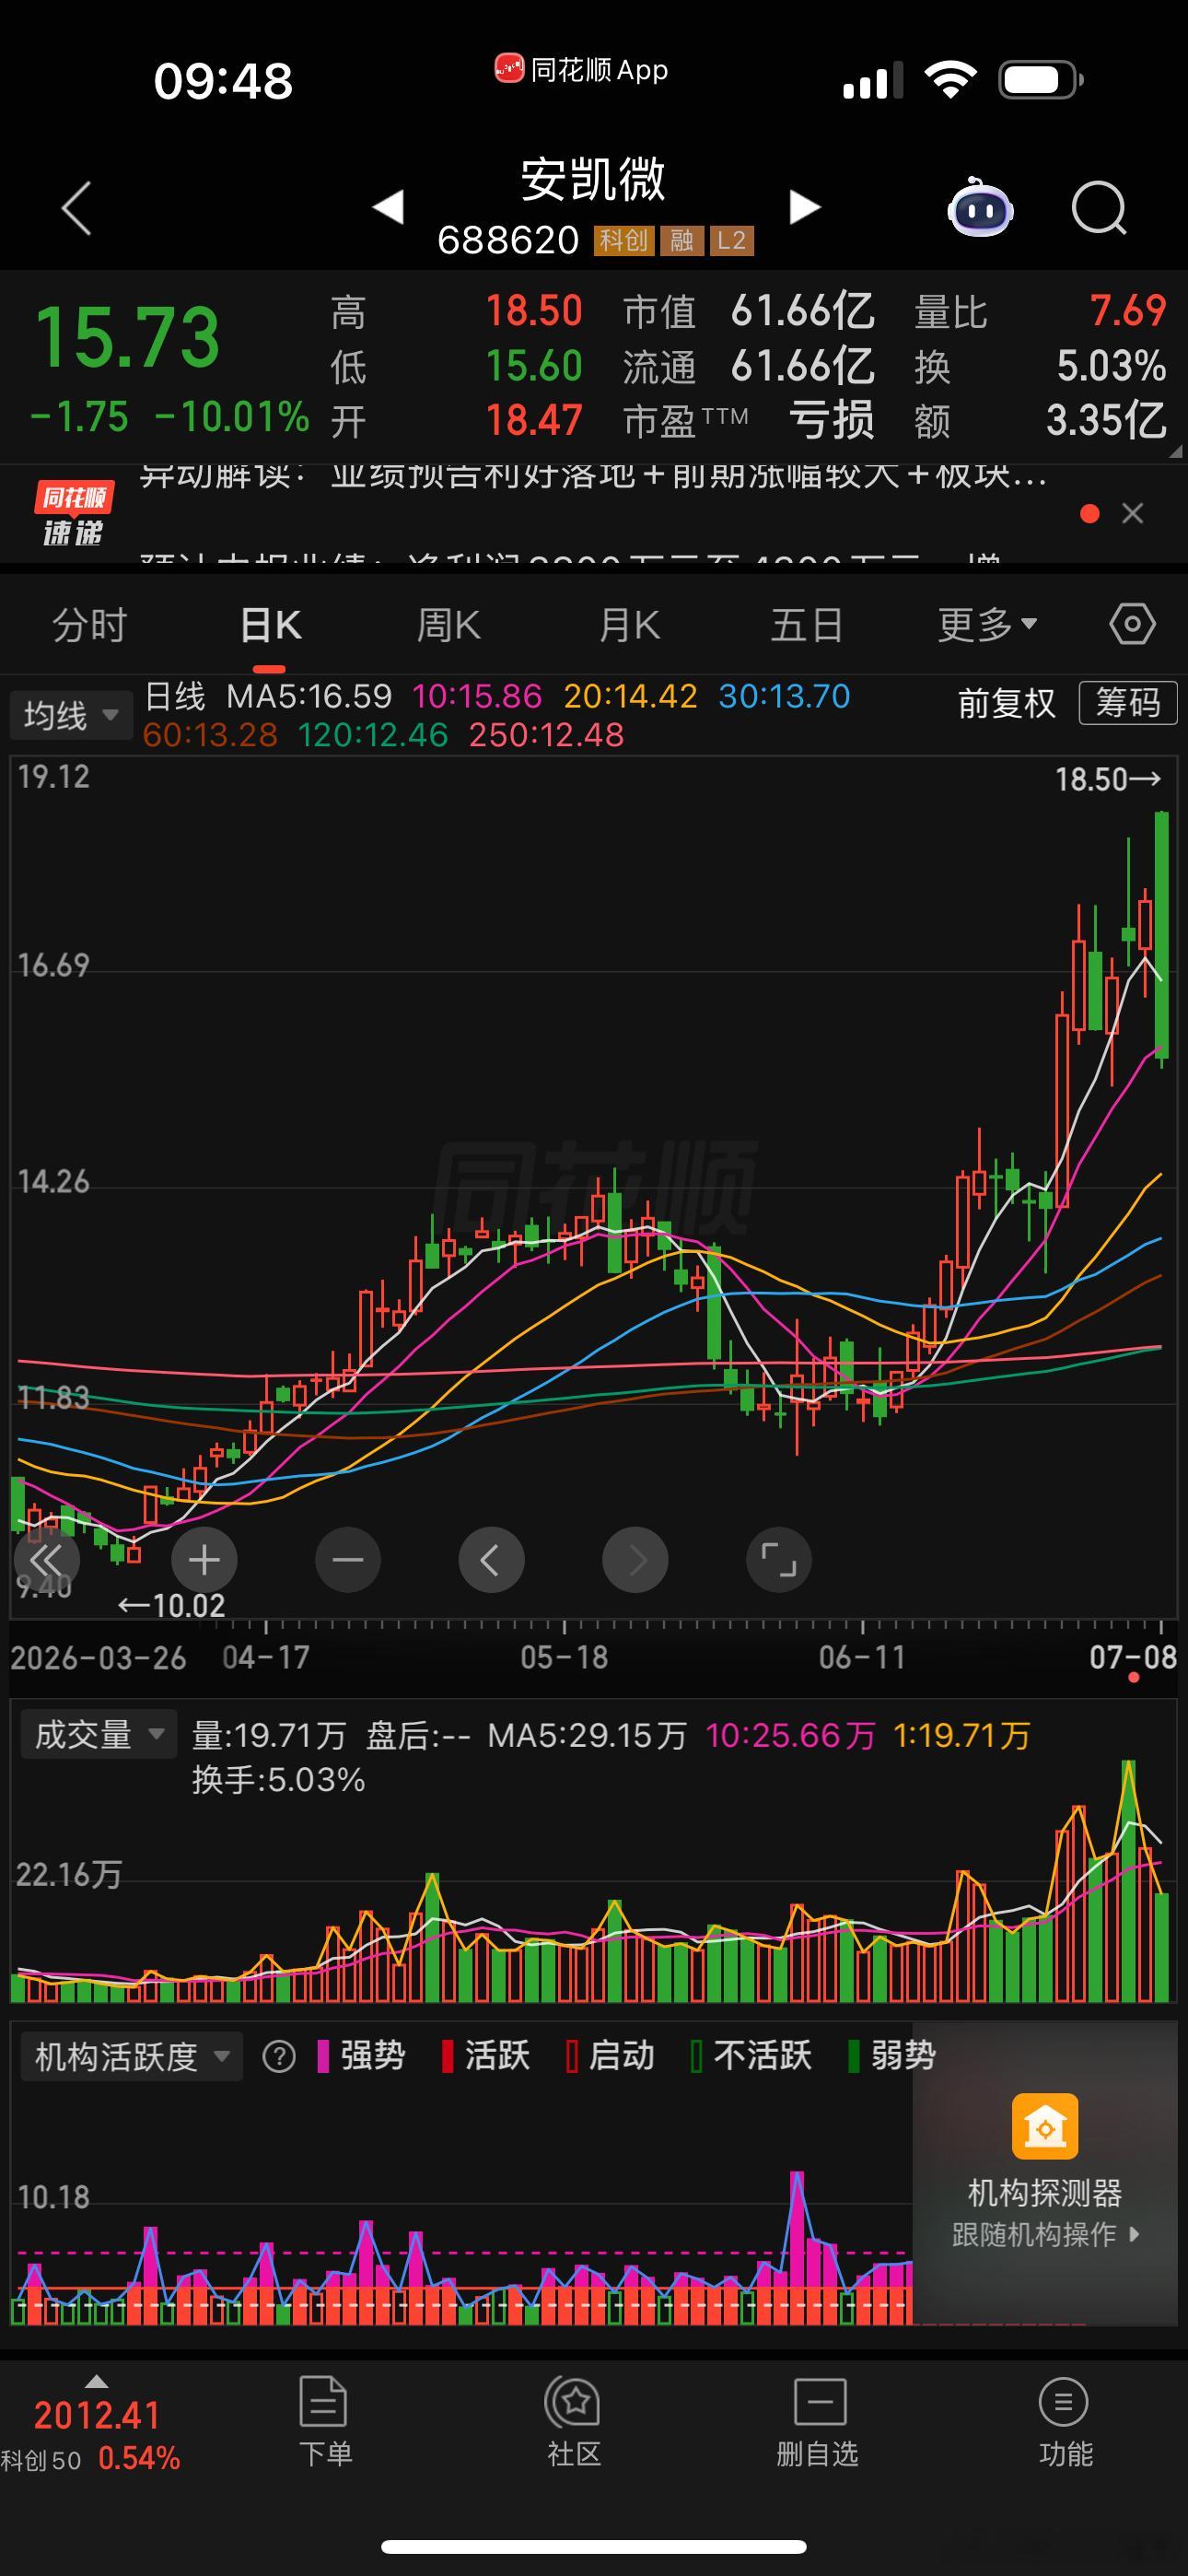Close the news ticker banner
The height and width of the screenshot is (2576, 1188).
(1133, 514)
